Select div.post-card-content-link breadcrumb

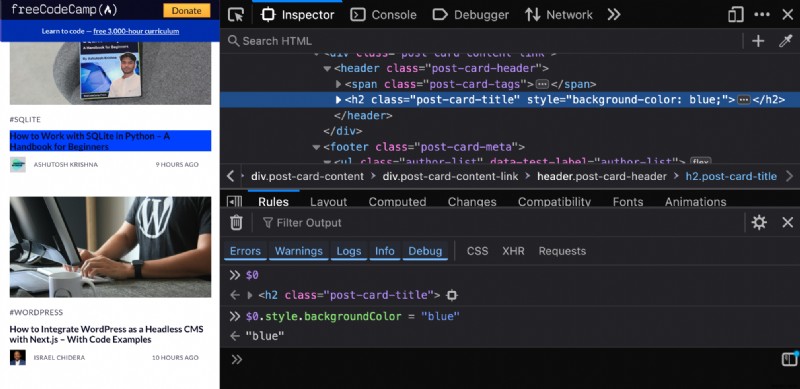coord(451,177)
